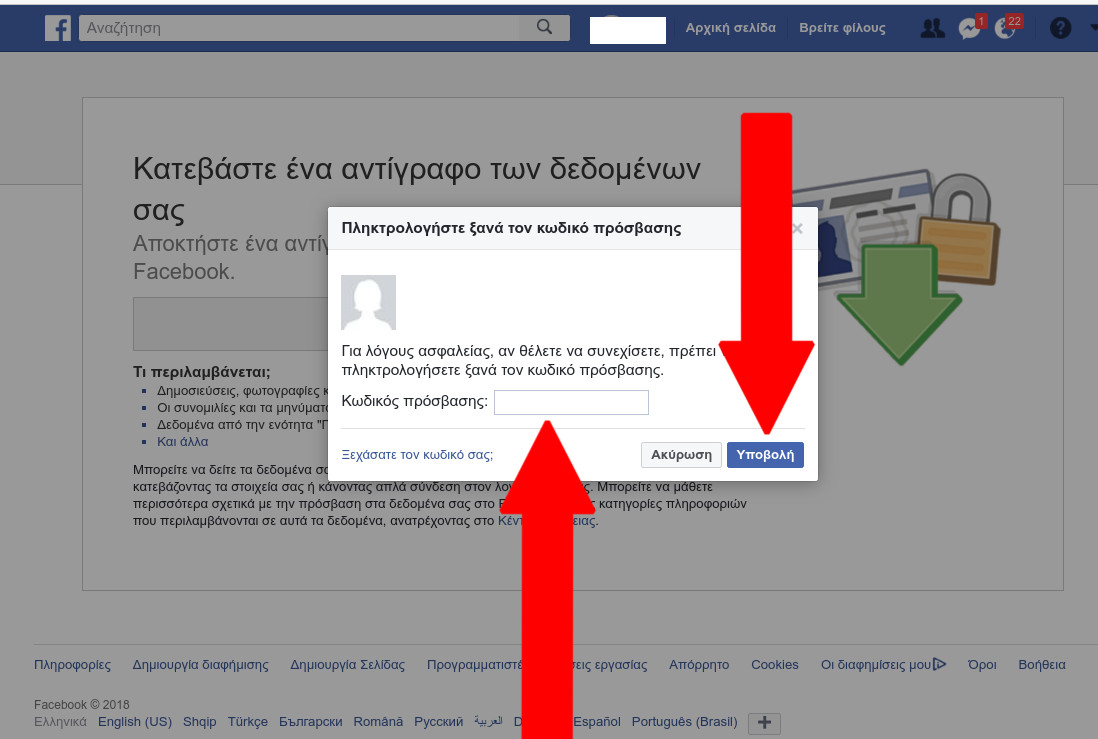Expand the account dropdown arrow
Viewport: 1098px width, 739px height.
[1093, 28]
